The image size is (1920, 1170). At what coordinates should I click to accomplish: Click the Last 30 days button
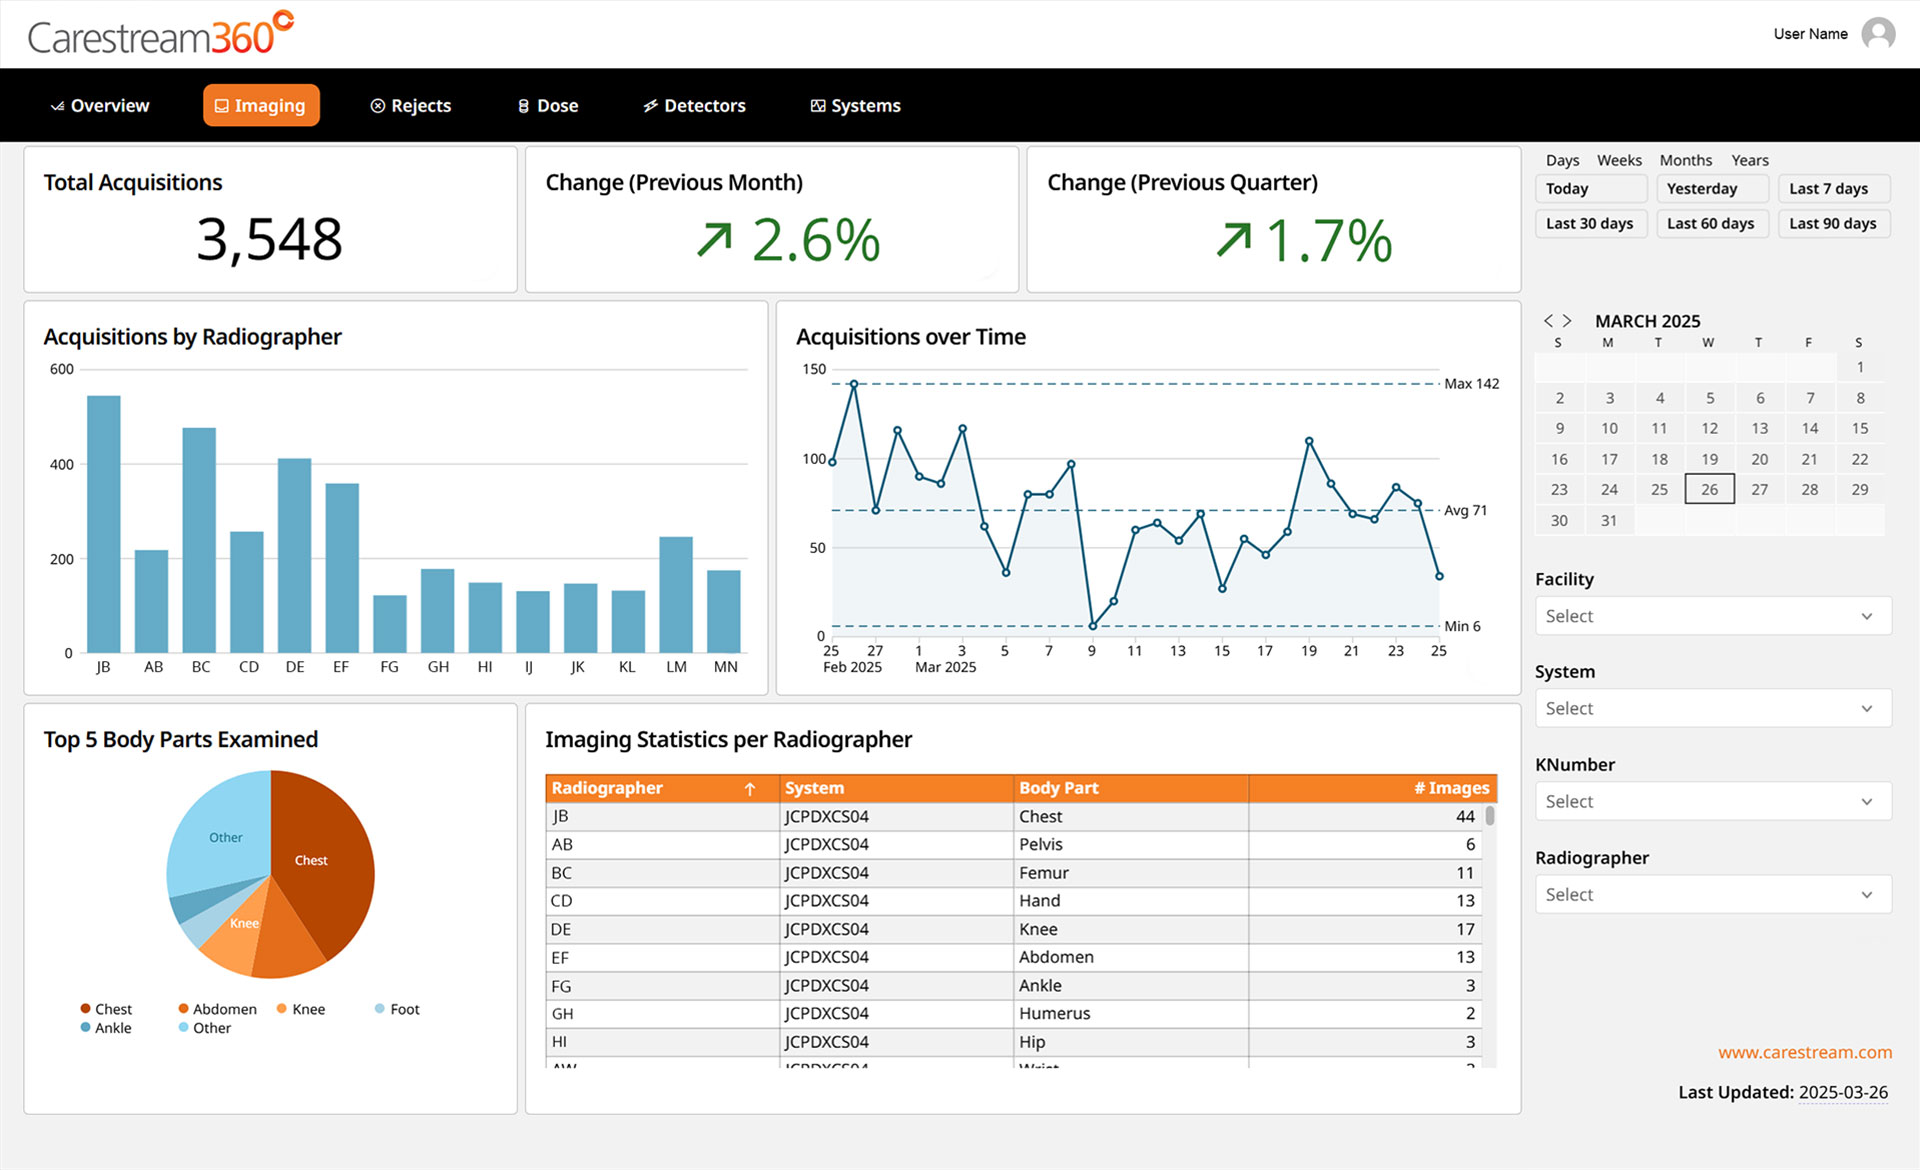pos(1589,224)
